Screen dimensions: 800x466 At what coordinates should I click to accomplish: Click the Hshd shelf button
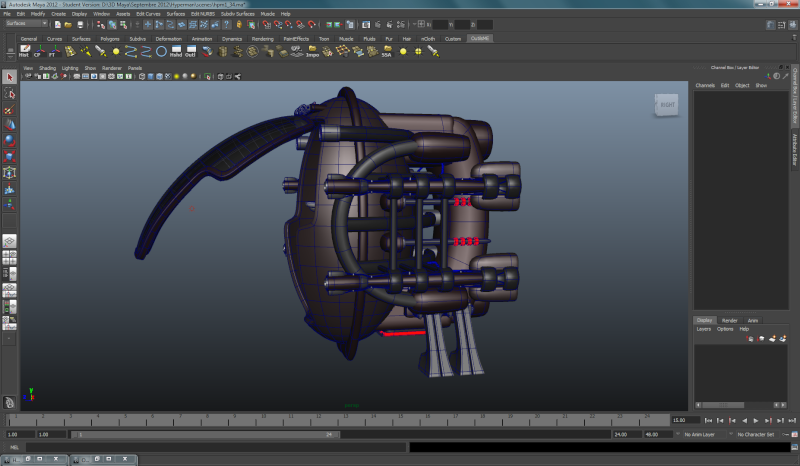click(176, 51)
